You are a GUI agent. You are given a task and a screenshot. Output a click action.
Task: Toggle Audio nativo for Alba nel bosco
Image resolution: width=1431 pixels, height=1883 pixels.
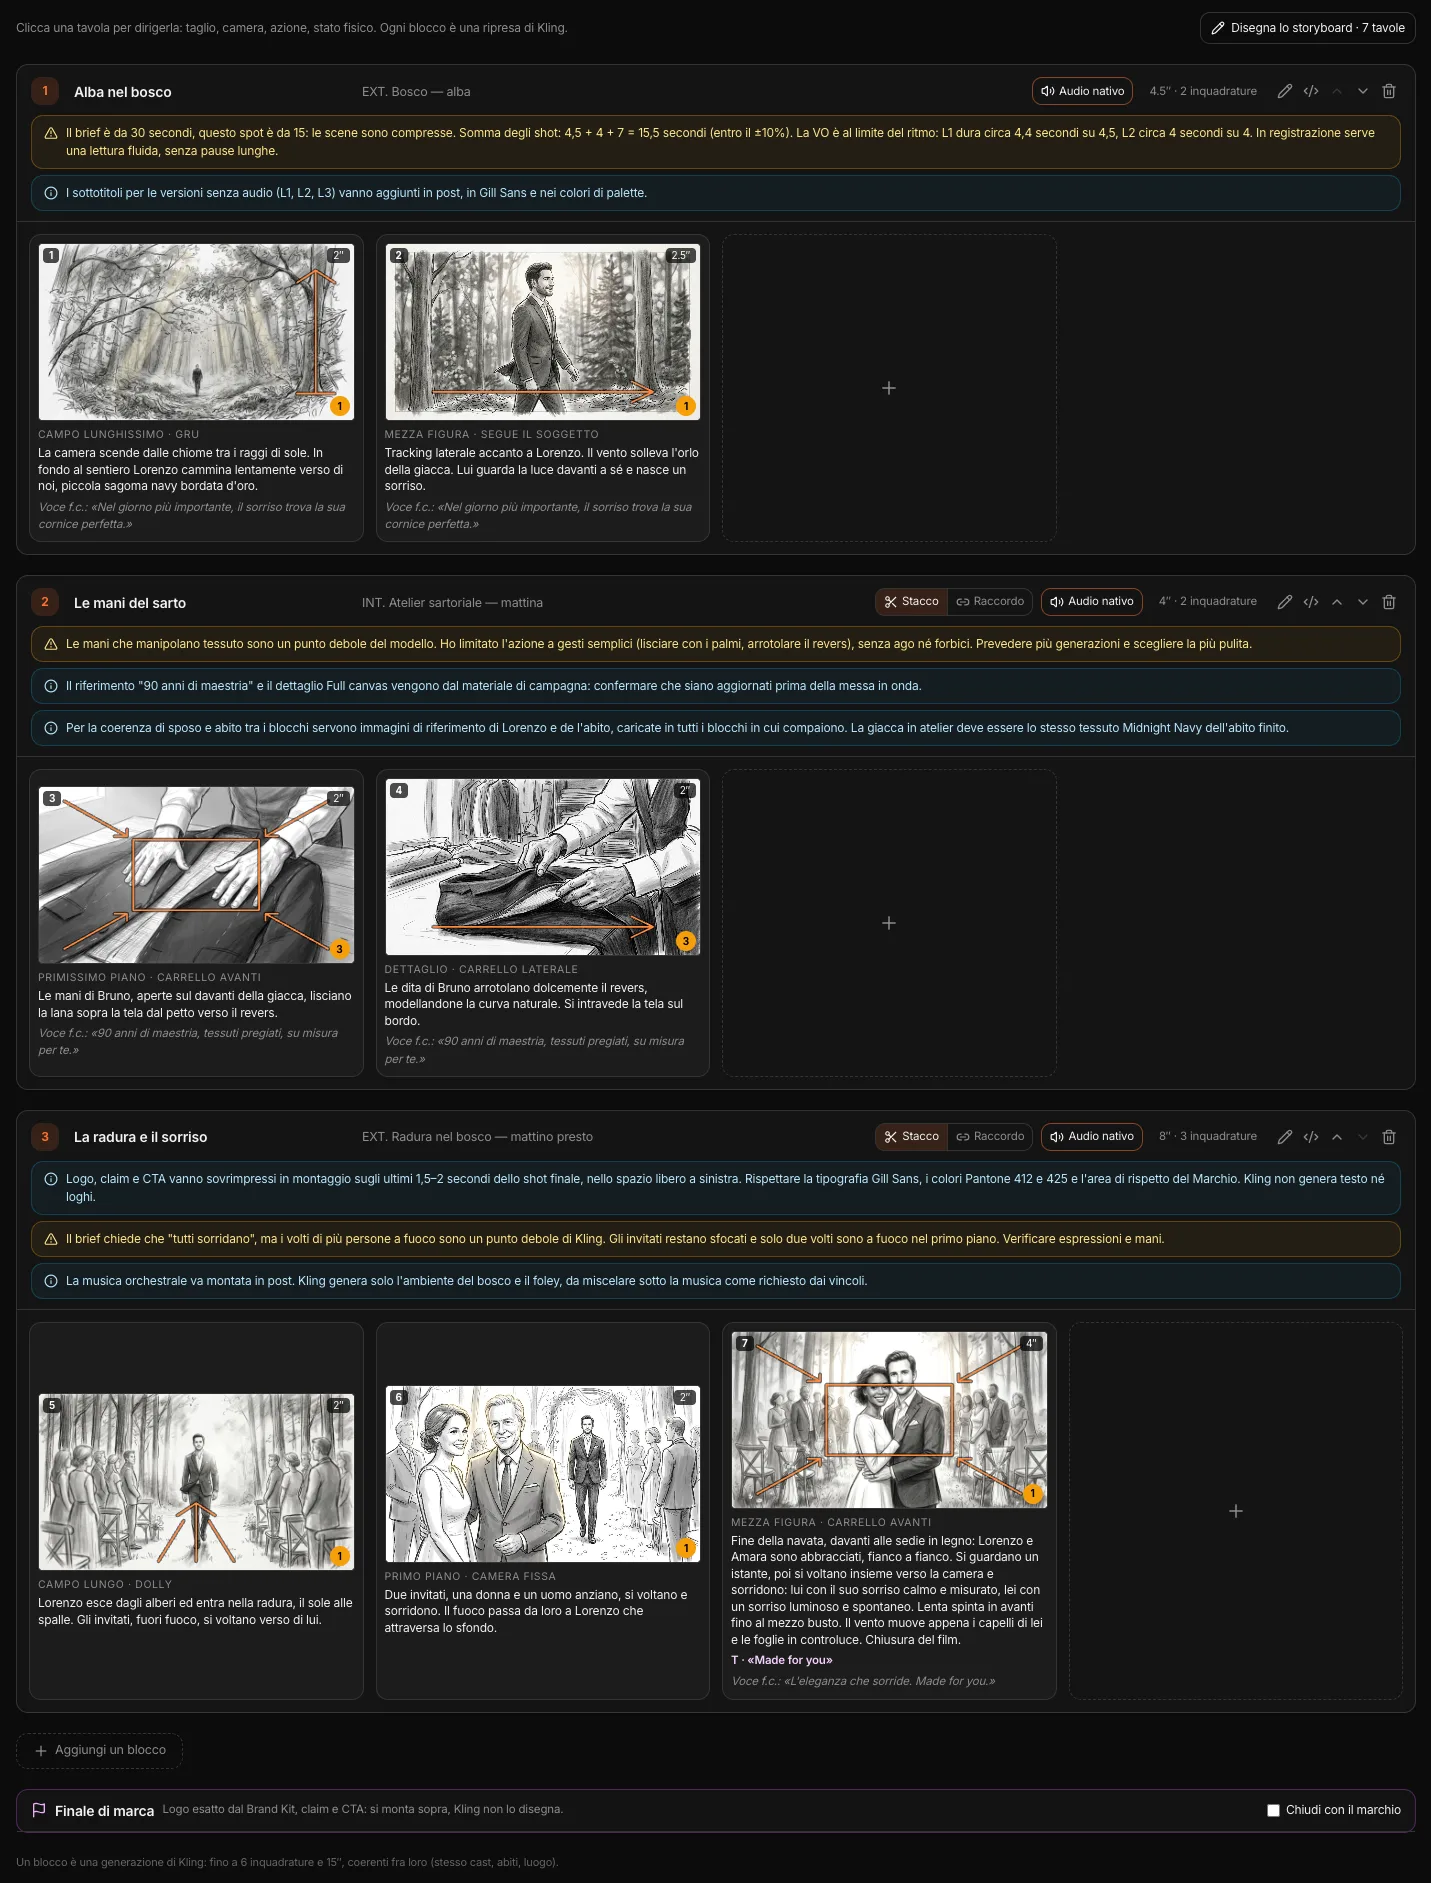[1082, 91]
